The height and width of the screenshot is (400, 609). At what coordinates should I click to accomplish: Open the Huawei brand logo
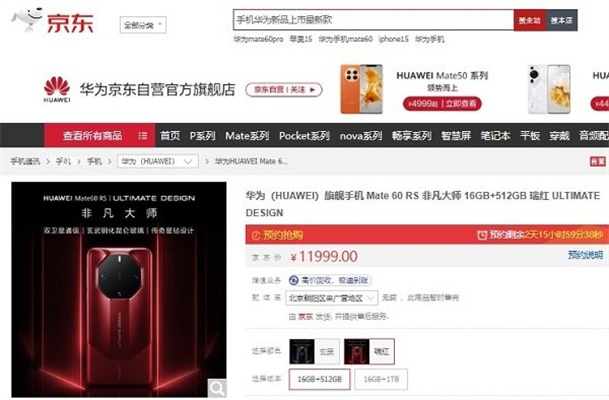click(57, 89)
